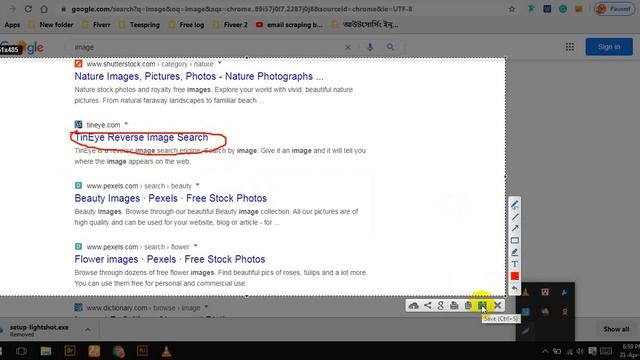
Task: Click the Lightshot Save icon
Action: [482, 305]
